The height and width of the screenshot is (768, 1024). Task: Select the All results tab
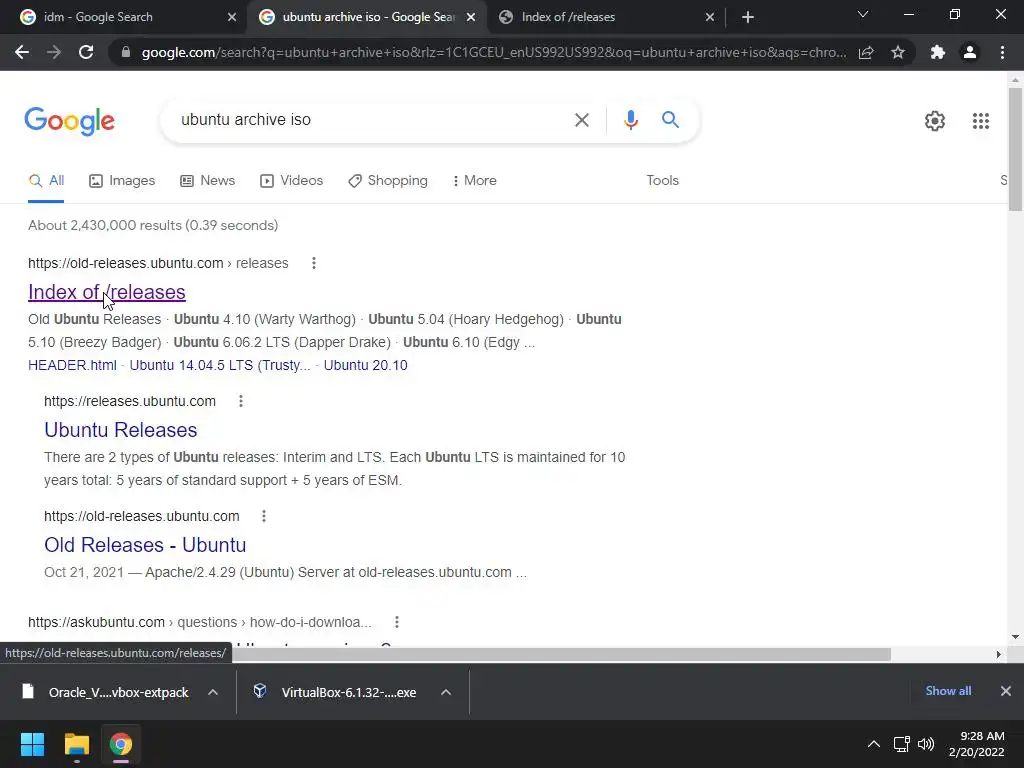tap(46, 180)
